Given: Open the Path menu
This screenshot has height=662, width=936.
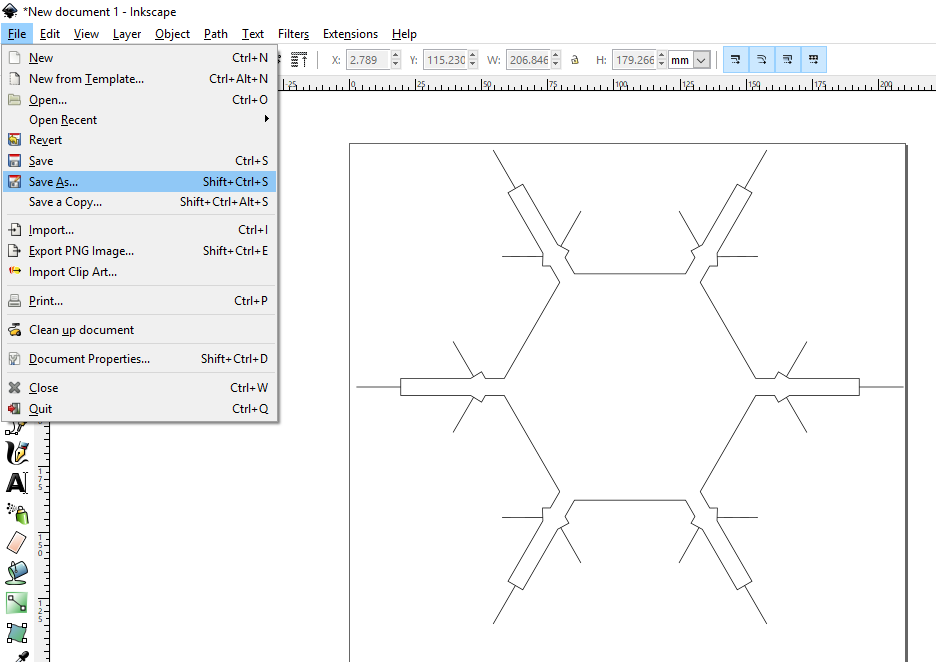Looking at the screenshot, I should click(x=215, y=33).
